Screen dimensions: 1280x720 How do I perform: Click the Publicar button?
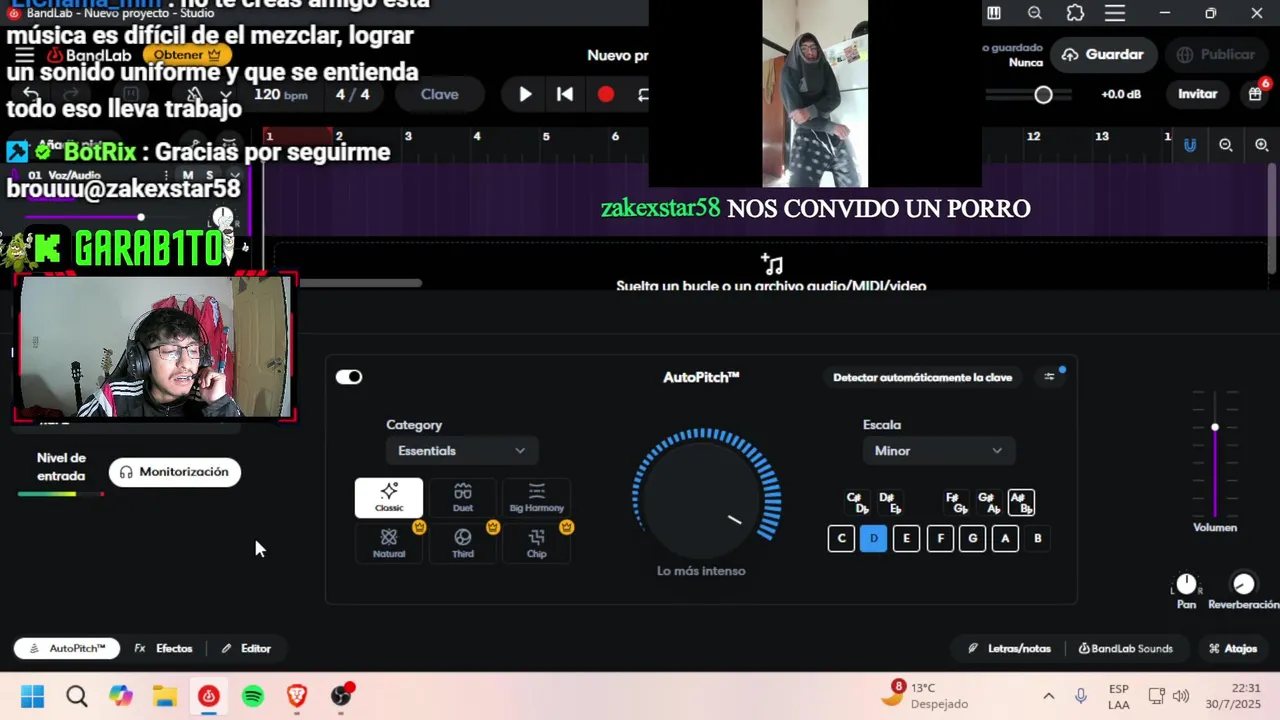1215,55
